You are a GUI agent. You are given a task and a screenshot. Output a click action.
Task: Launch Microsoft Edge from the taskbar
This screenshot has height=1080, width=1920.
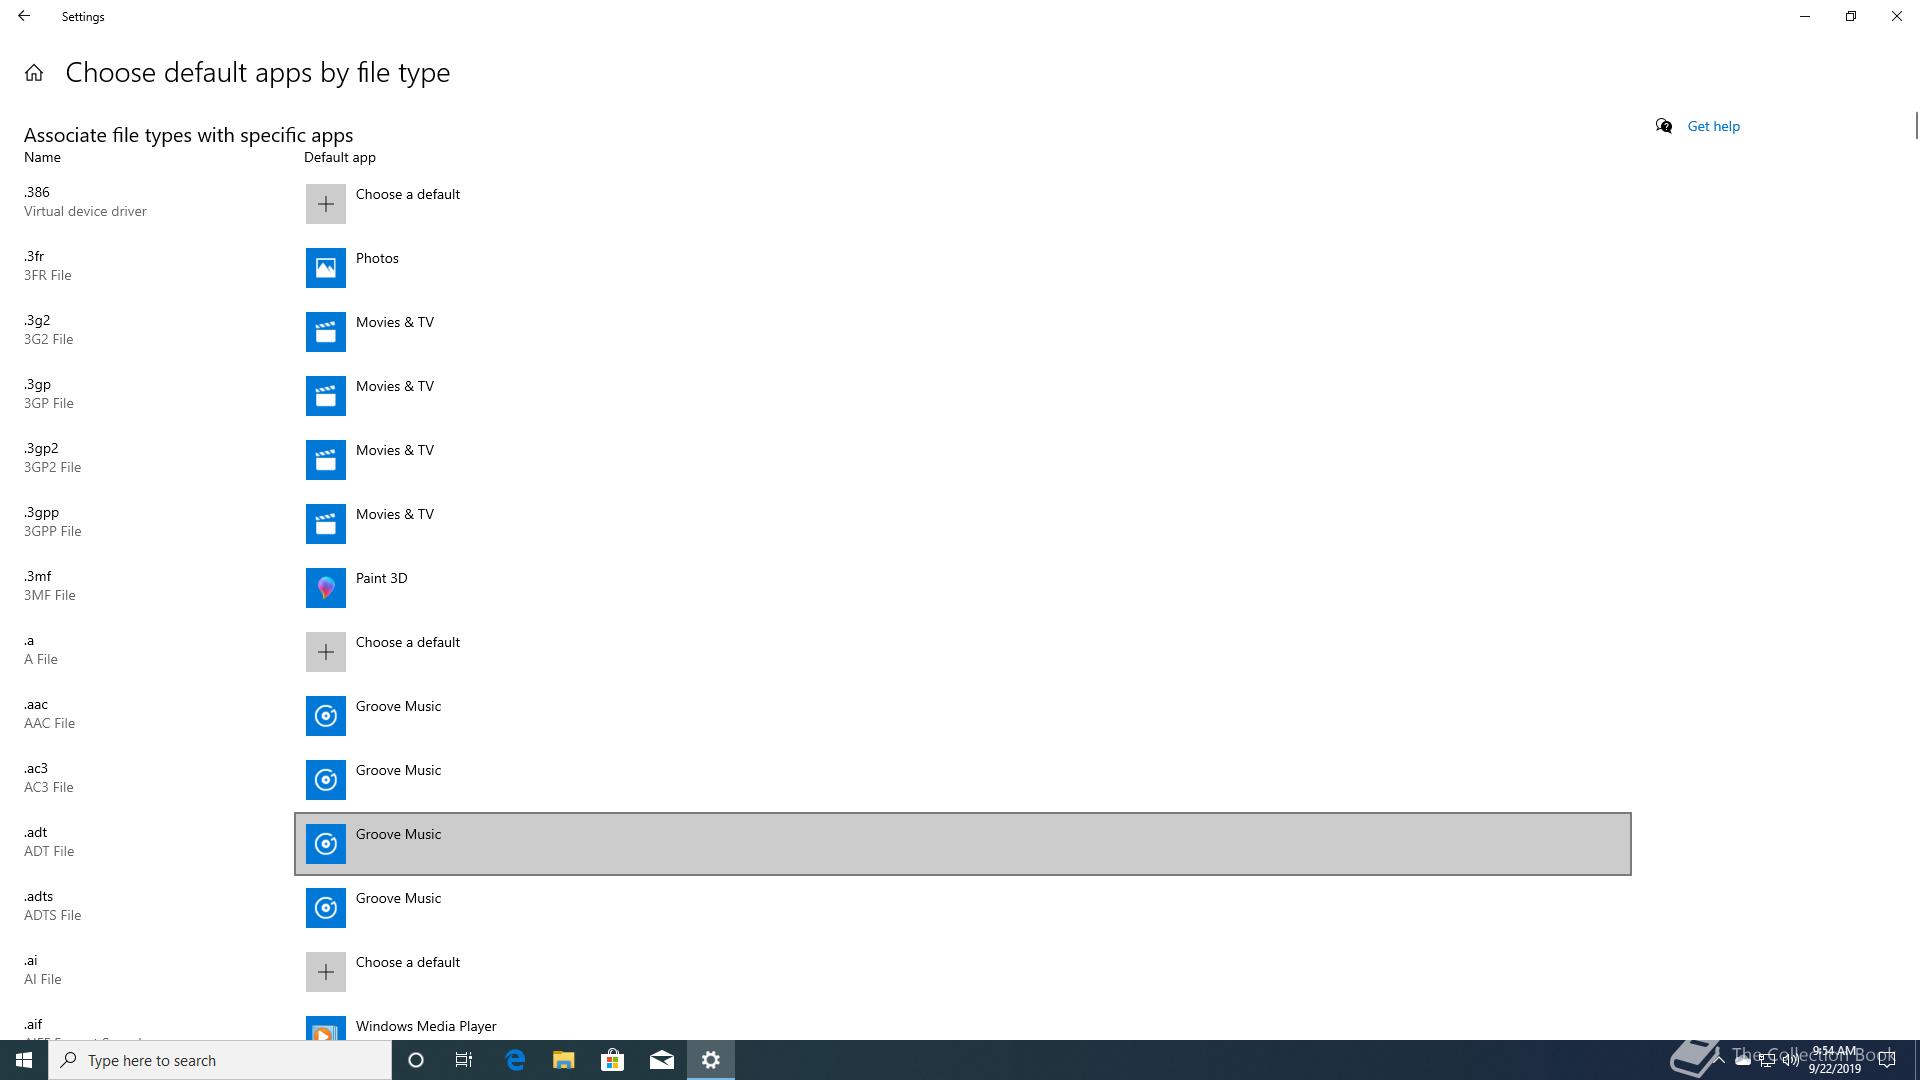[x=515, y=1060]
